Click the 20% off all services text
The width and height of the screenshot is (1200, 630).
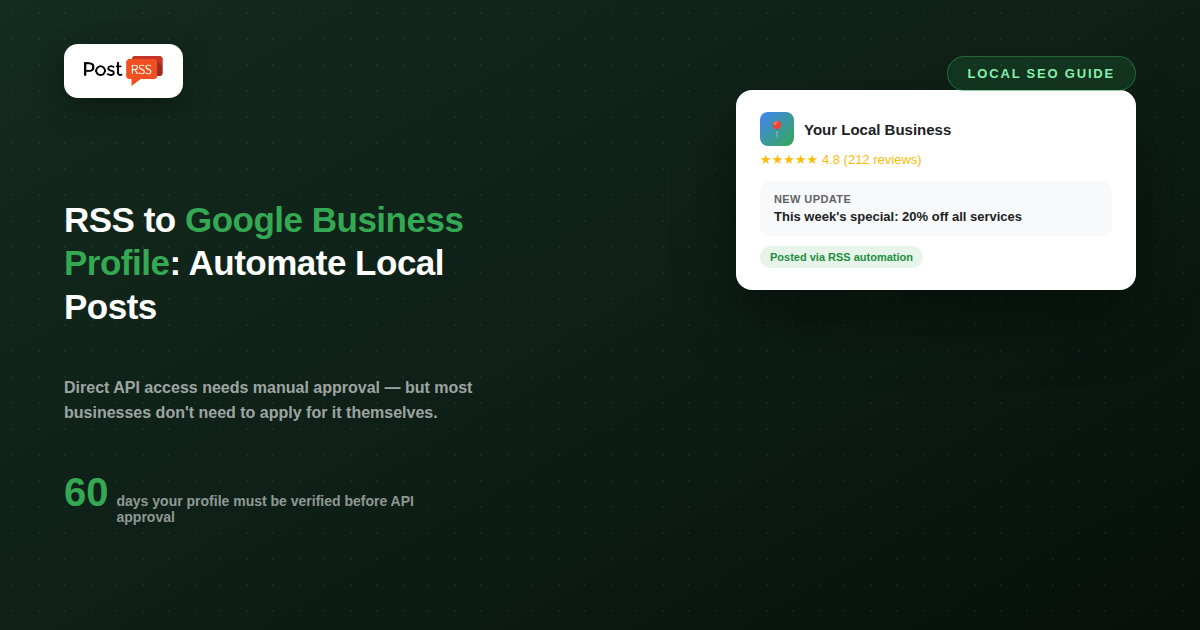[x=961, y=217]
